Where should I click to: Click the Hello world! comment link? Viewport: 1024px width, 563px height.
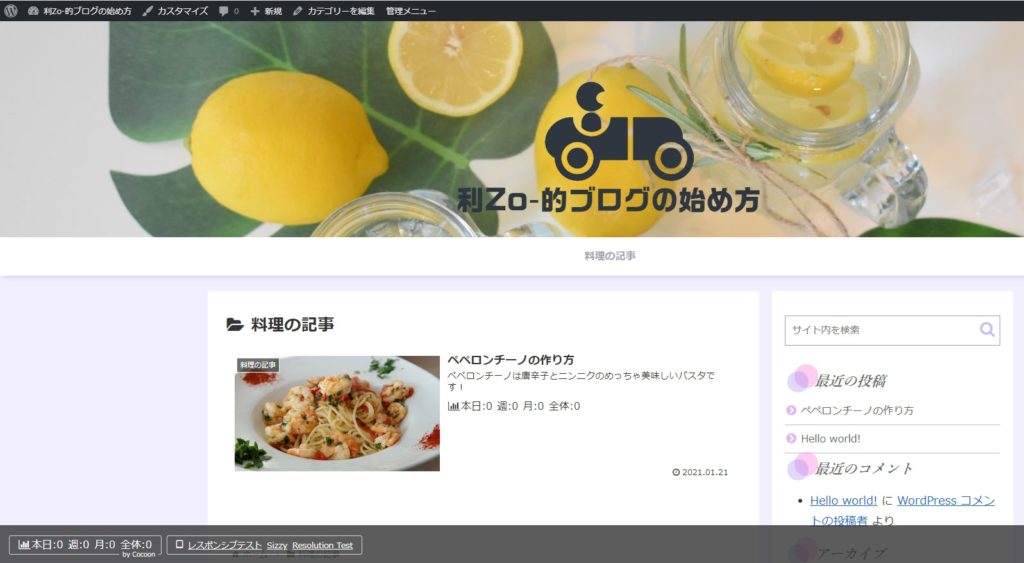(x=843, y=500)
